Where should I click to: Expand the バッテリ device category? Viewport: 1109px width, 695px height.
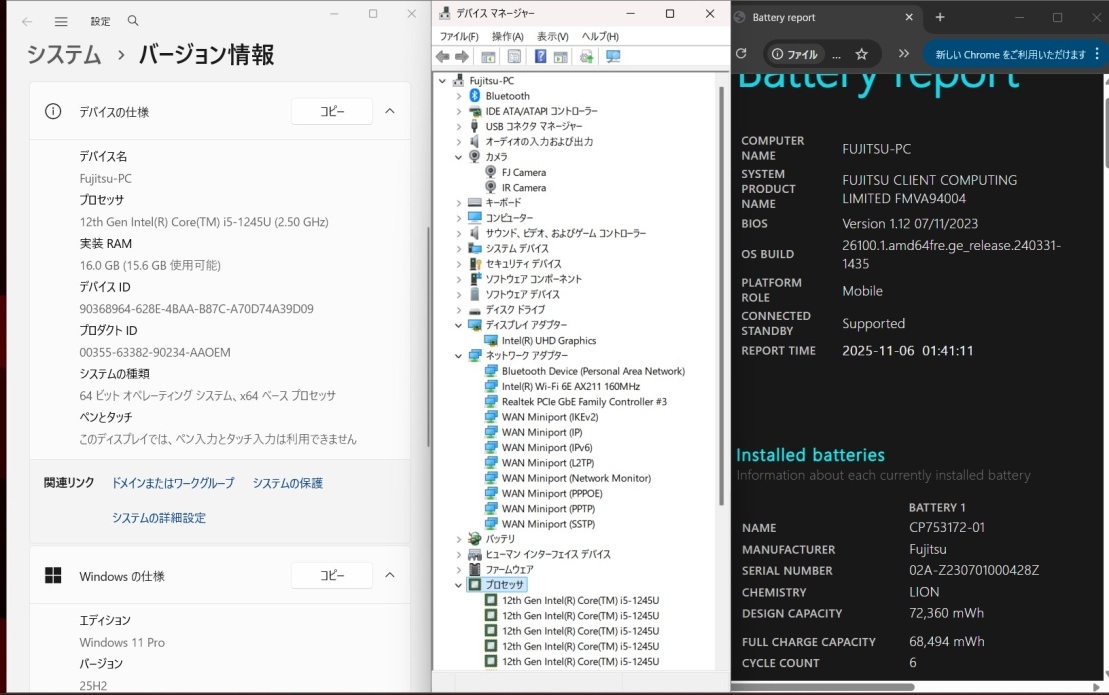pyautogui.click(x=458, y=538)
